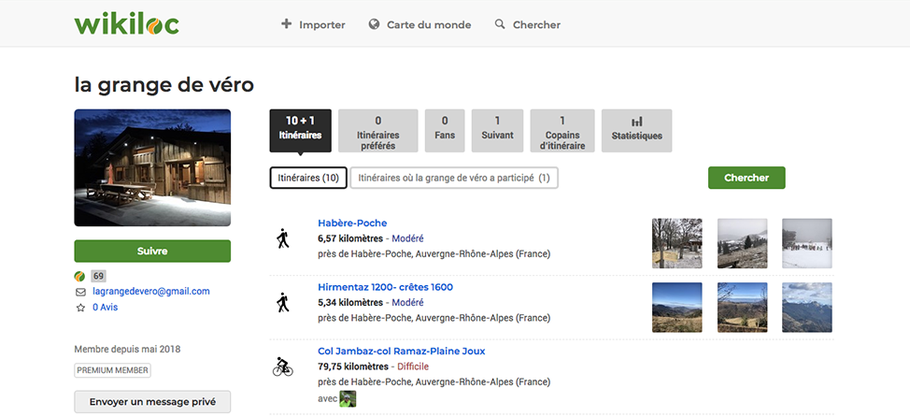Select Itinéraires où la grange de véro a participé
The height and width of the screenshot is (417, 910).
pyautogui.click(x=454, y=178)
